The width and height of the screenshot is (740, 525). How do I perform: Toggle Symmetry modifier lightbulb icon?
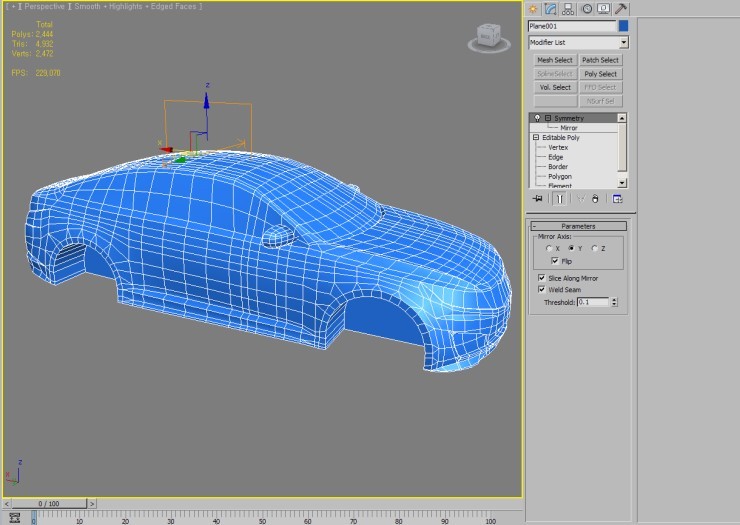click(x=537, y=118)
